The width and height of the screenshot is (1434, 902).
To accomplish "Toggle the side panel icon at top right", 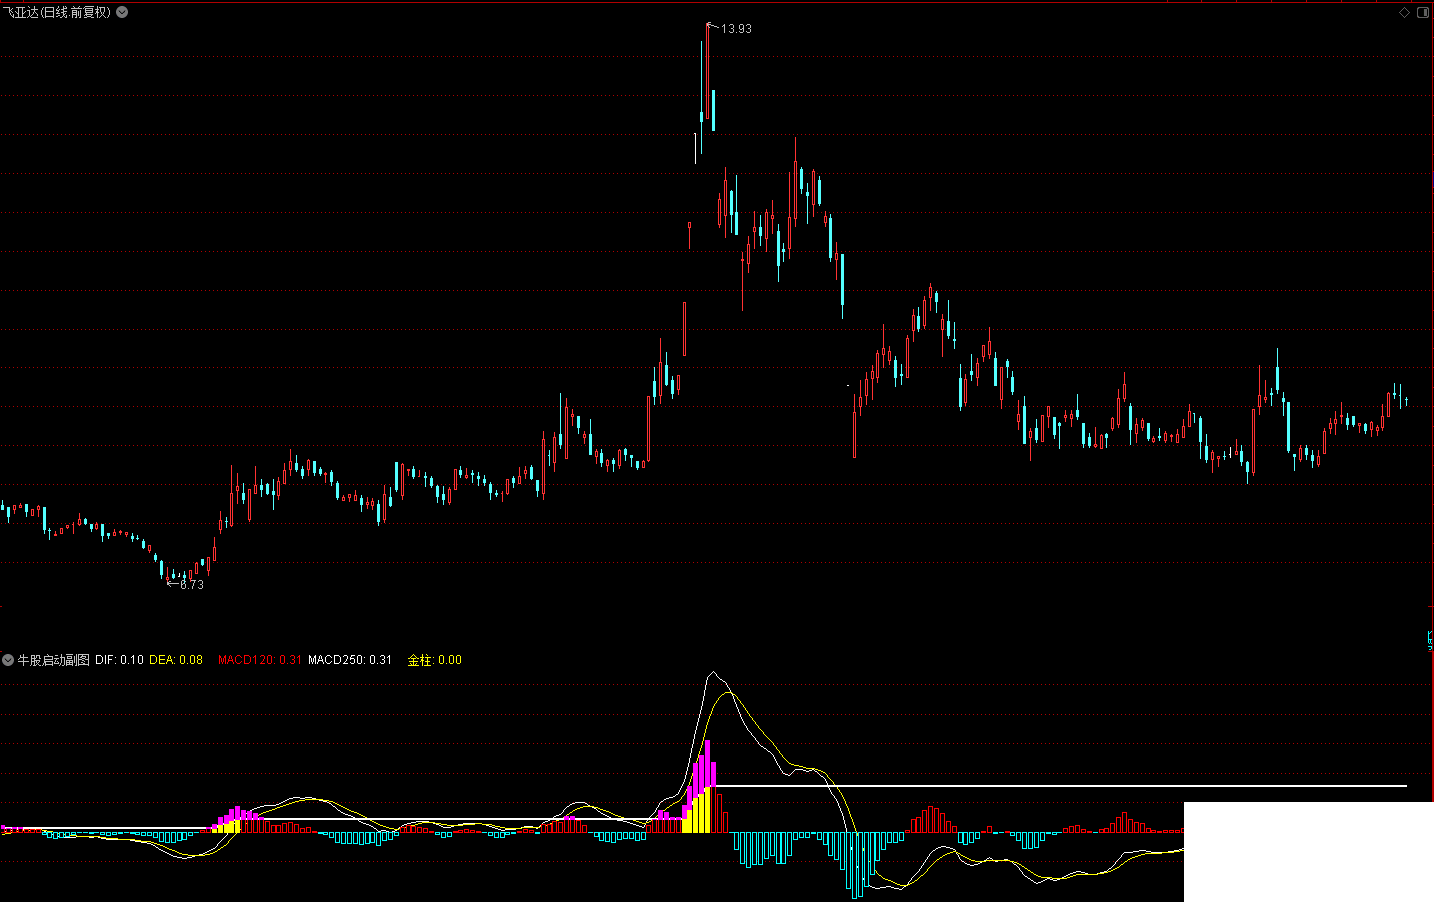I will pos(1422,12).
